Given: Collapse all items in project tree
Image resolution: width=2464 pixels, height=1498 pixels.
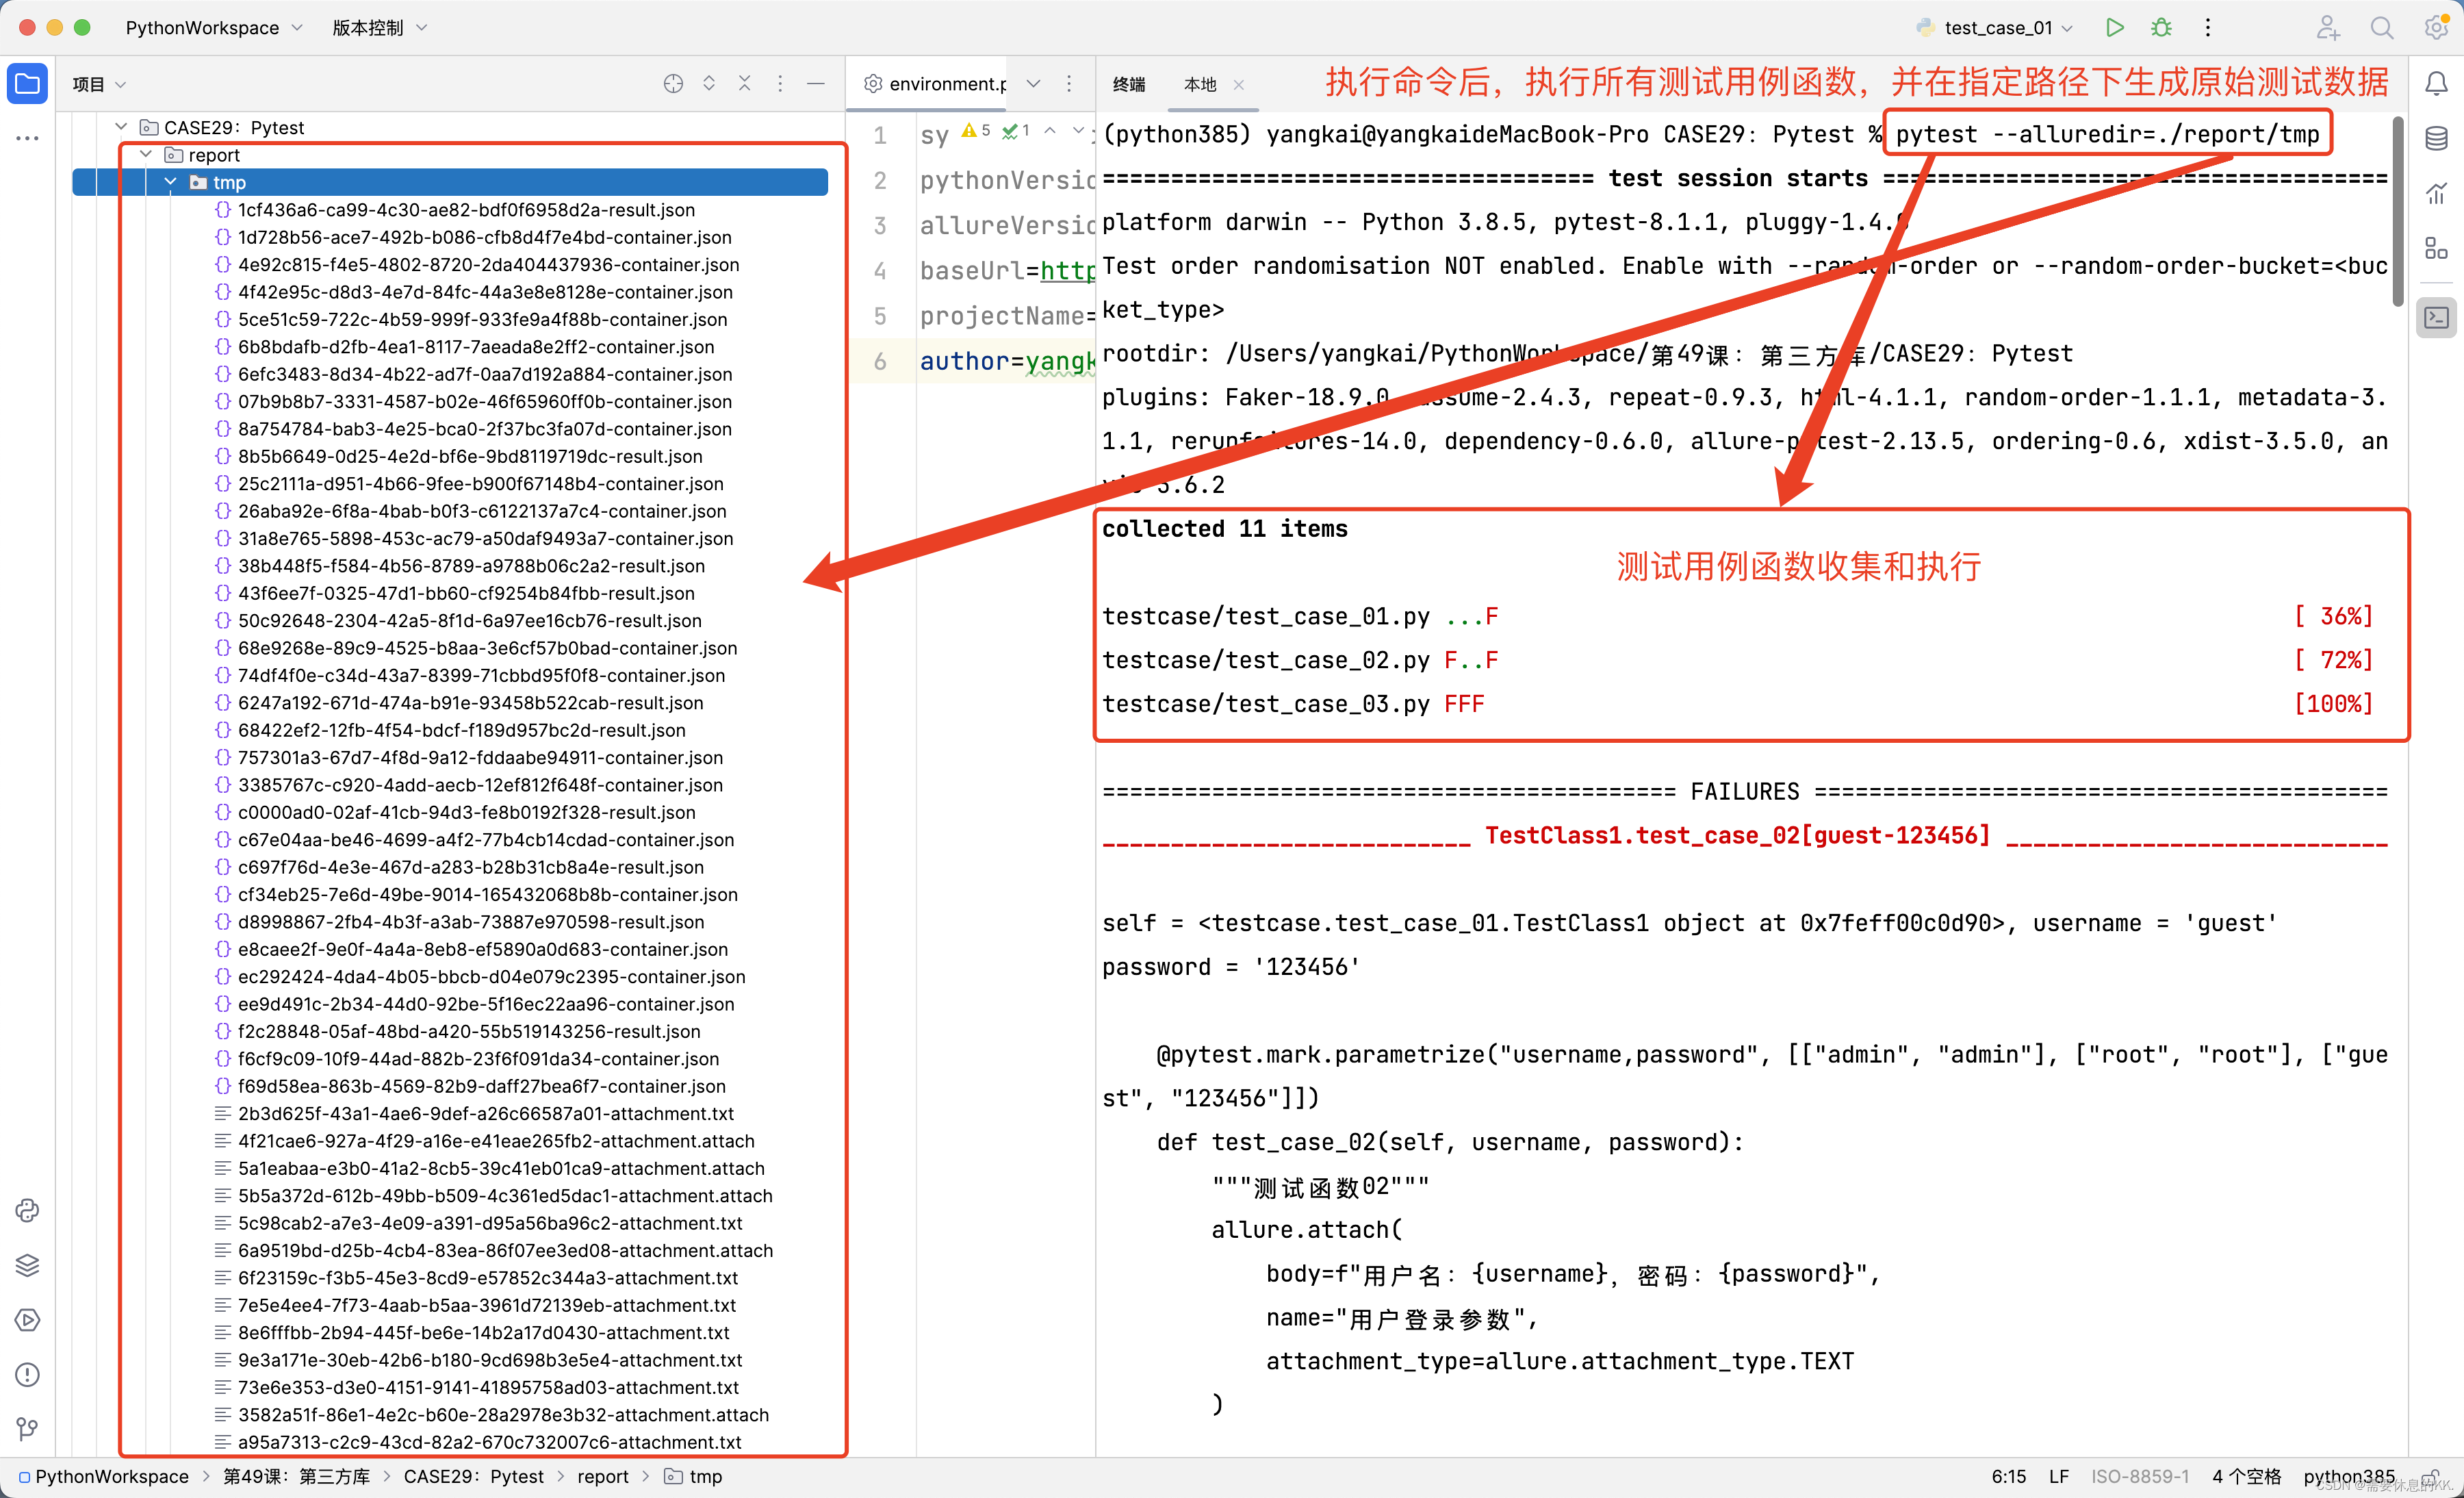Looking at the screenshot, I should point(744,84).
